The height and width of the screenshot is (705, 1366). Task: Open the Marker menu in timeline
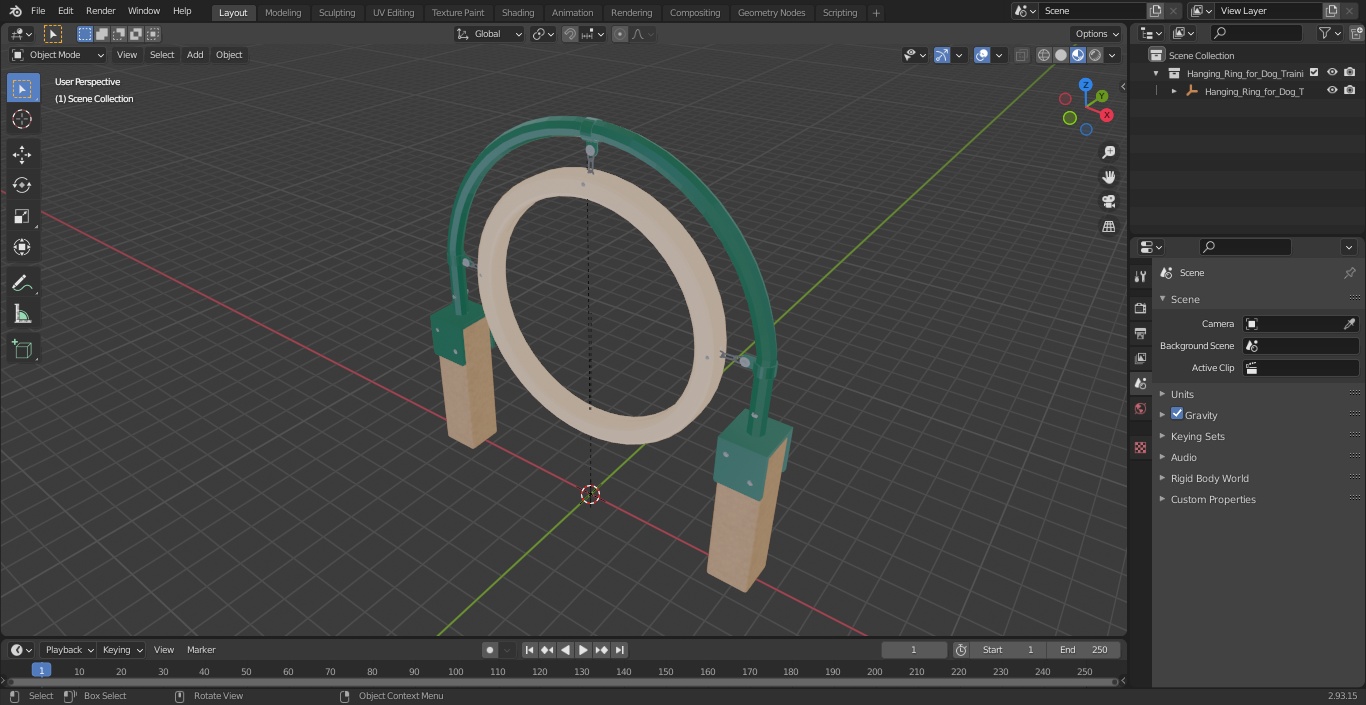[201, 650]
